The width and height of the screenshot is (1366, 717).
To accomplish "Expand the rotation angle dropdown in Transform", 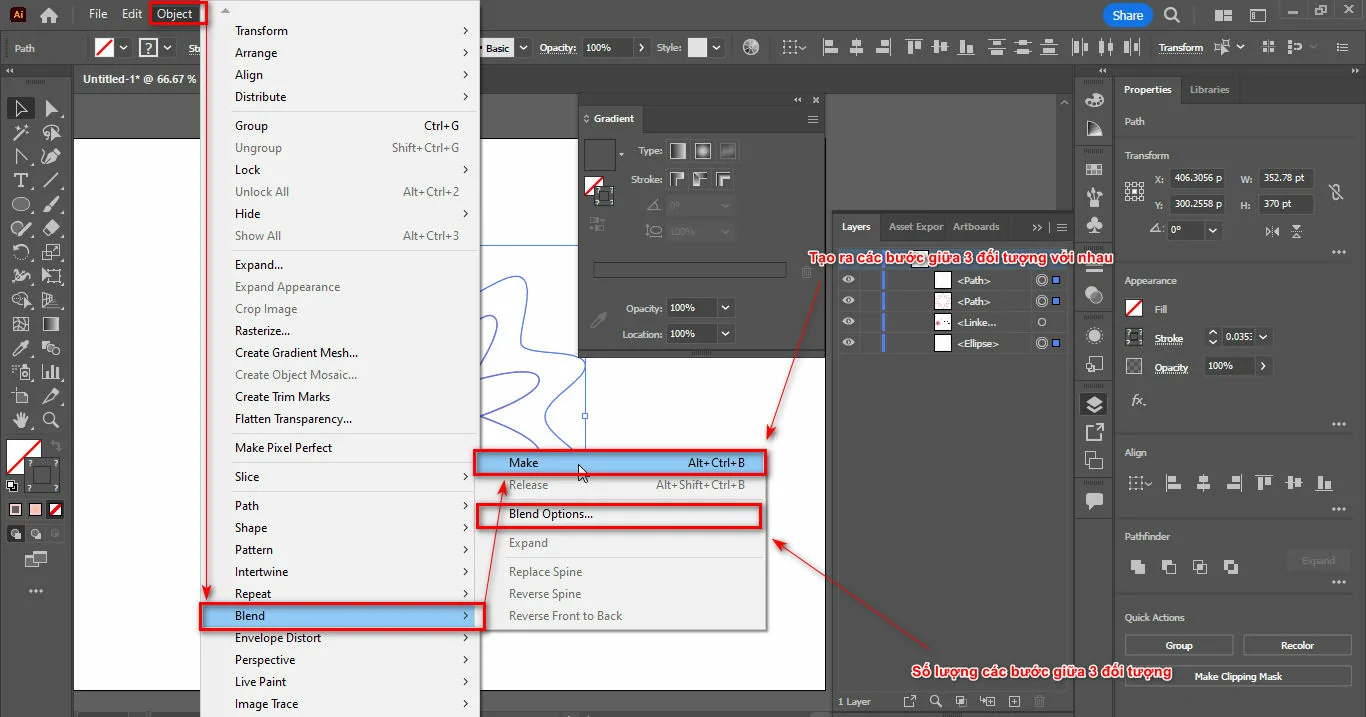I will pyautogui.click(x=1213, y=230).
